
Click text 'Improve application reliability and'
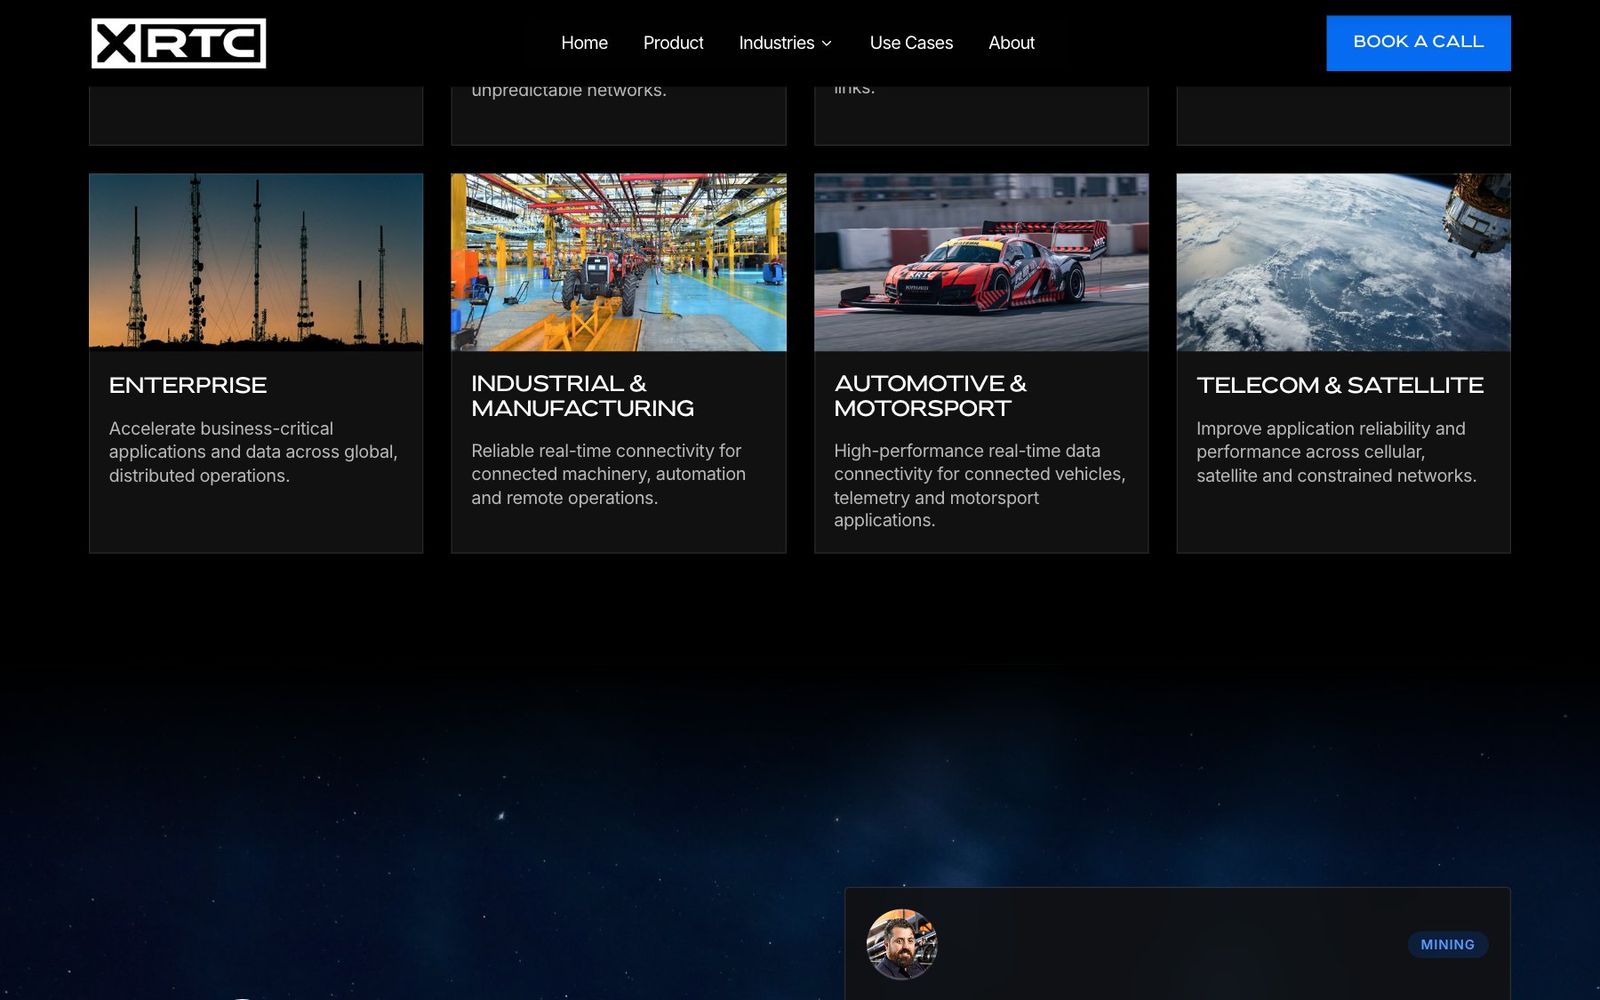point(1331,428)
